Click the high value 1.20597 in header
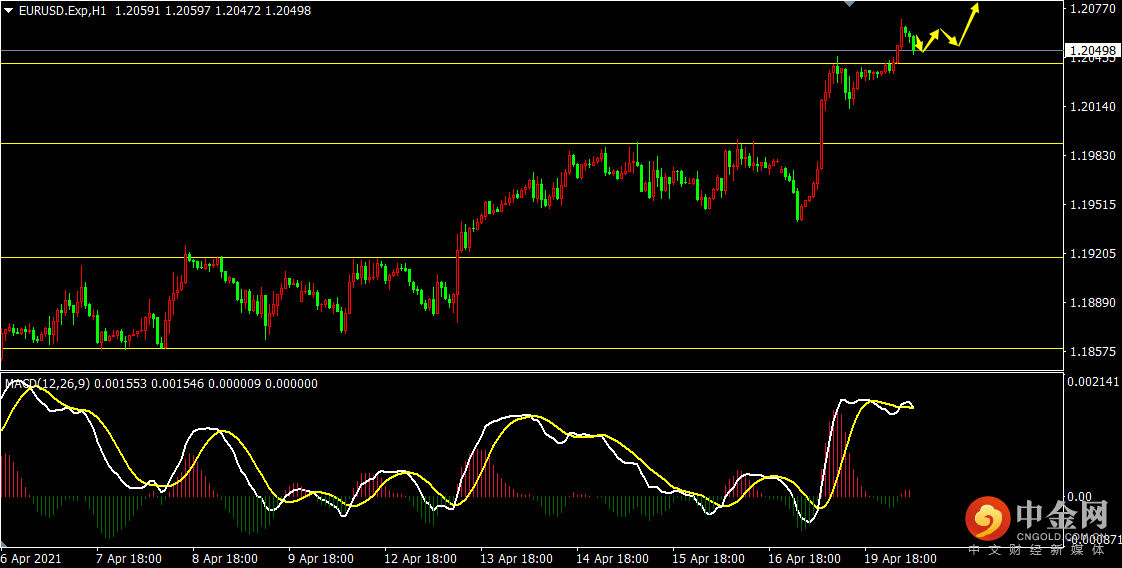This screenshot has width=1122, height=568. click(x=187, y=11)
